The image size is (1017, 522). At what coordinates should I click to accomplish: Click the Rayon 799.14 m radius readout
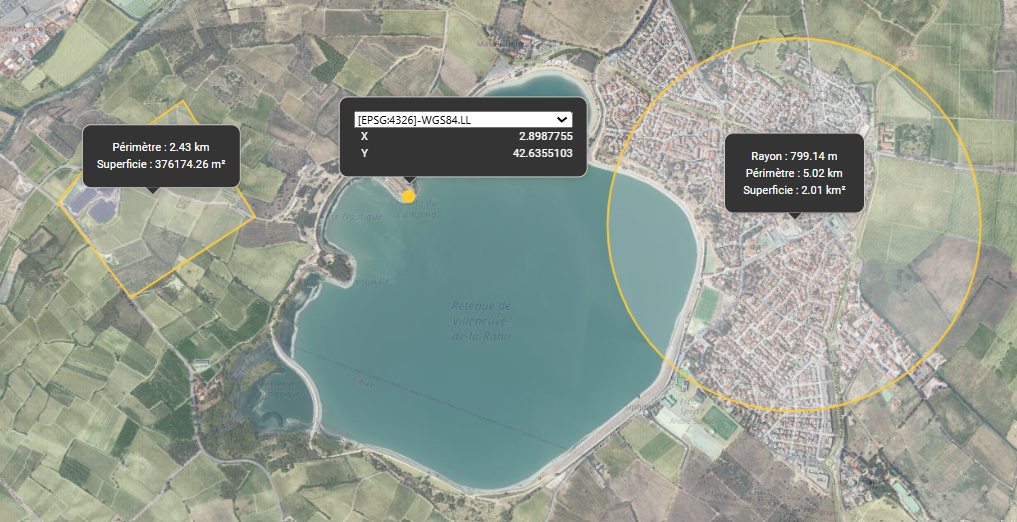pyautogui.click(x=794, y=156)
